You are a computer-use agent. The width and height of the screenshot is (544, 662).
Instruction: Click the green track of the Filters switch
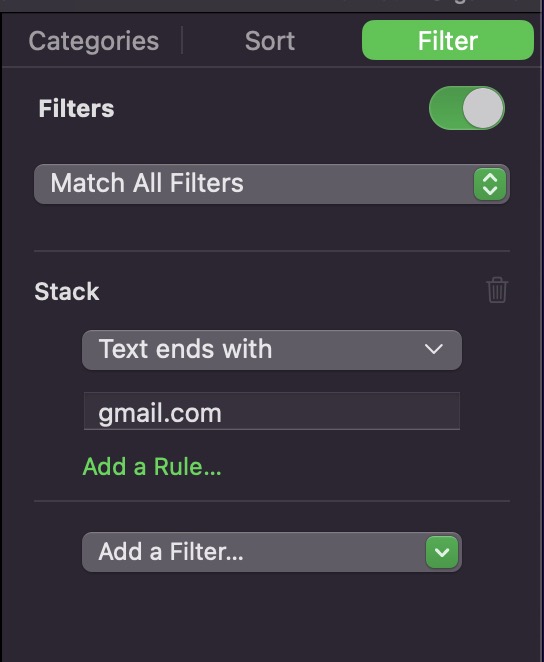click(445, 108)
